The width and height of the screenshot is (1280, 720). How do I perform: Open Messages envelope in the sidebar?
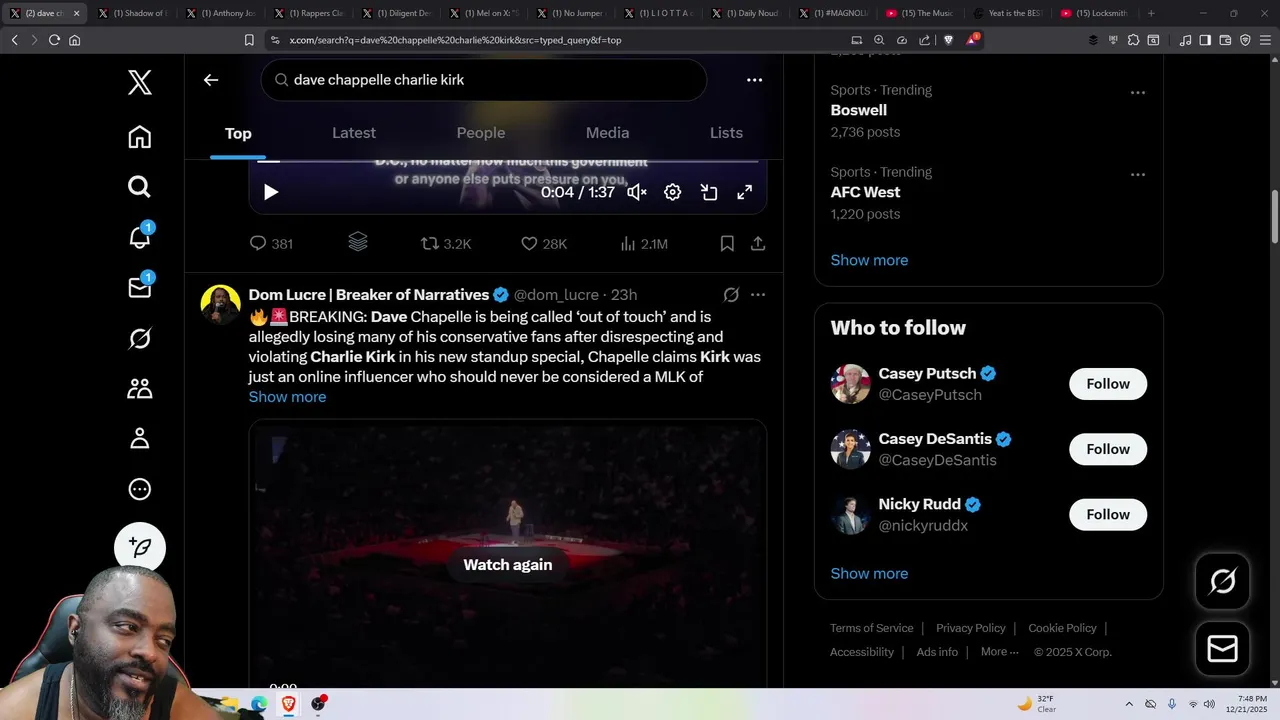pyautogui.click(x=140, y=288)
